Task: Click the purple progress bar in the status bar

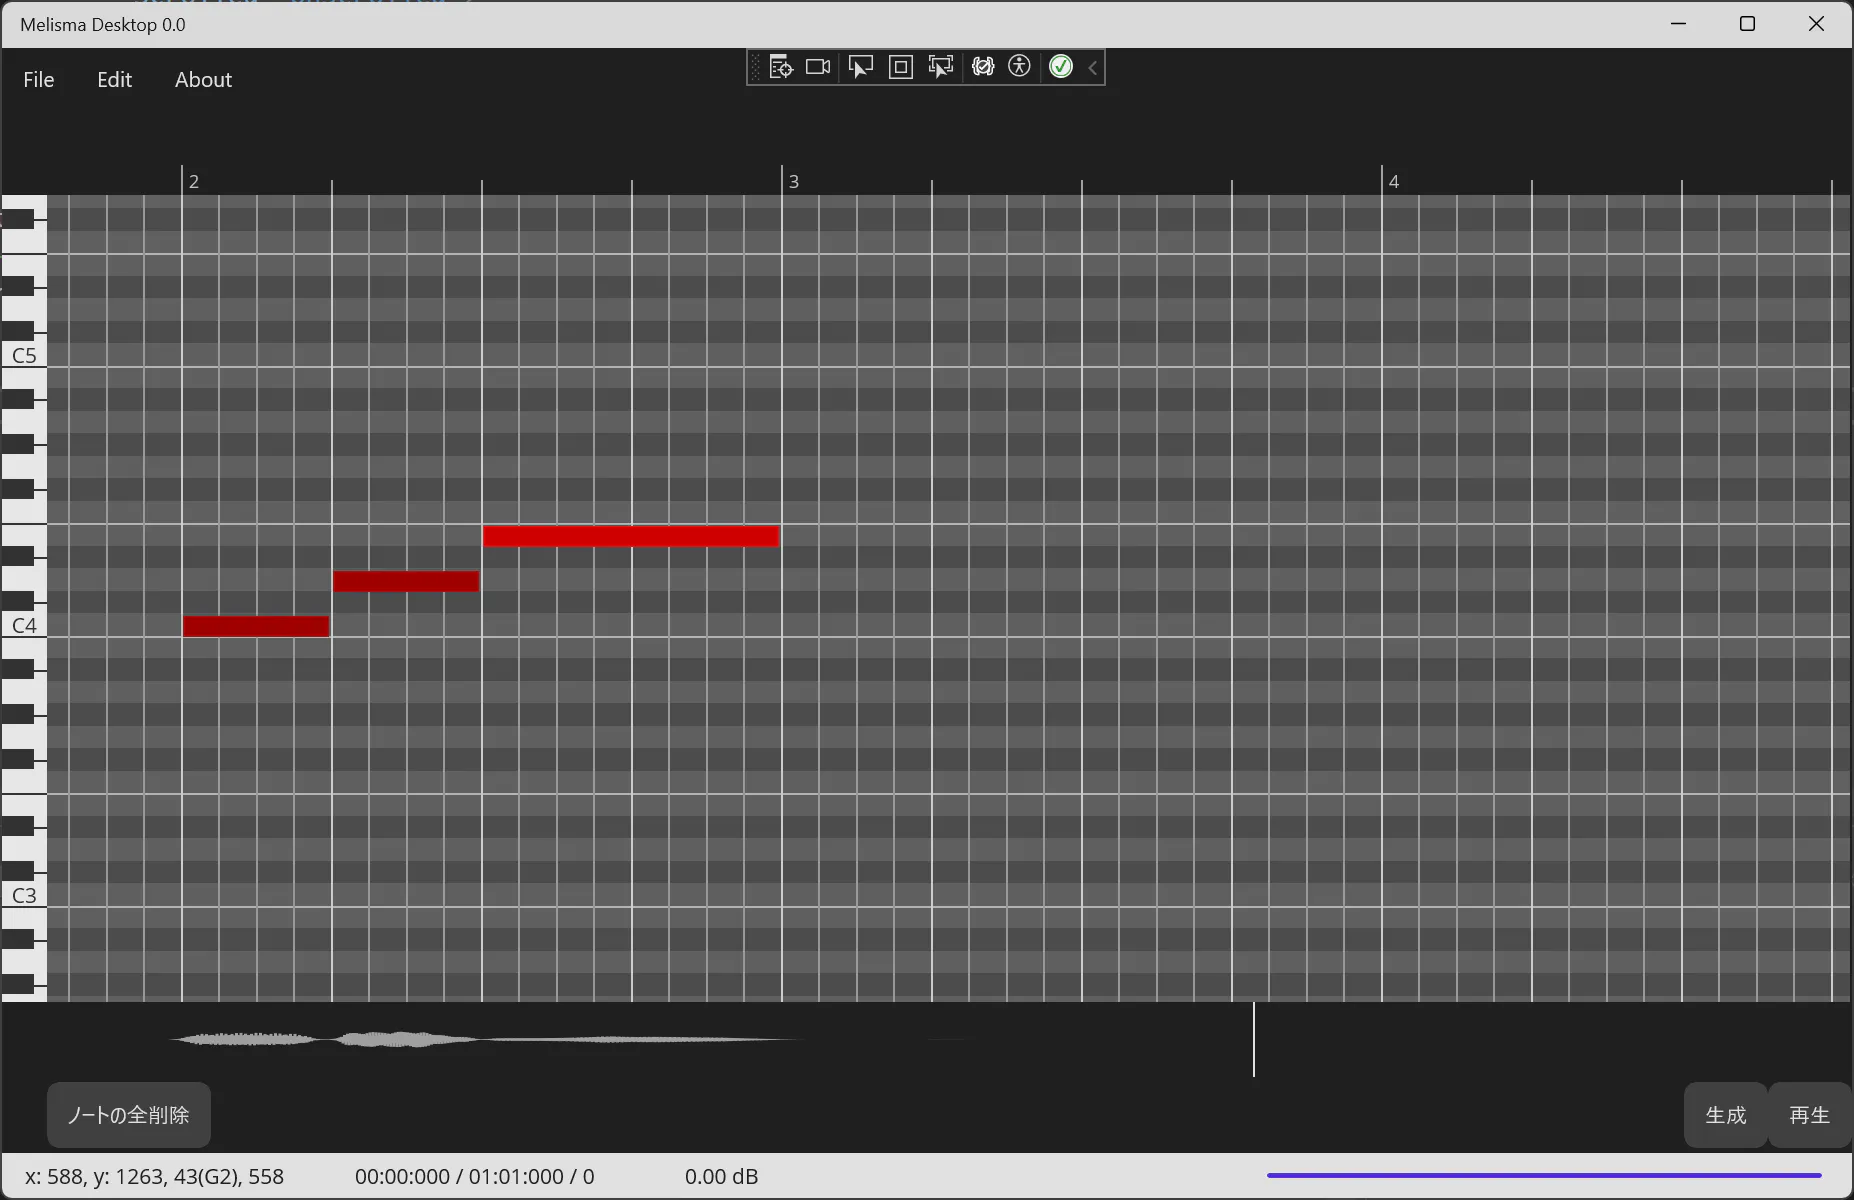Action: [1543, 1176]
